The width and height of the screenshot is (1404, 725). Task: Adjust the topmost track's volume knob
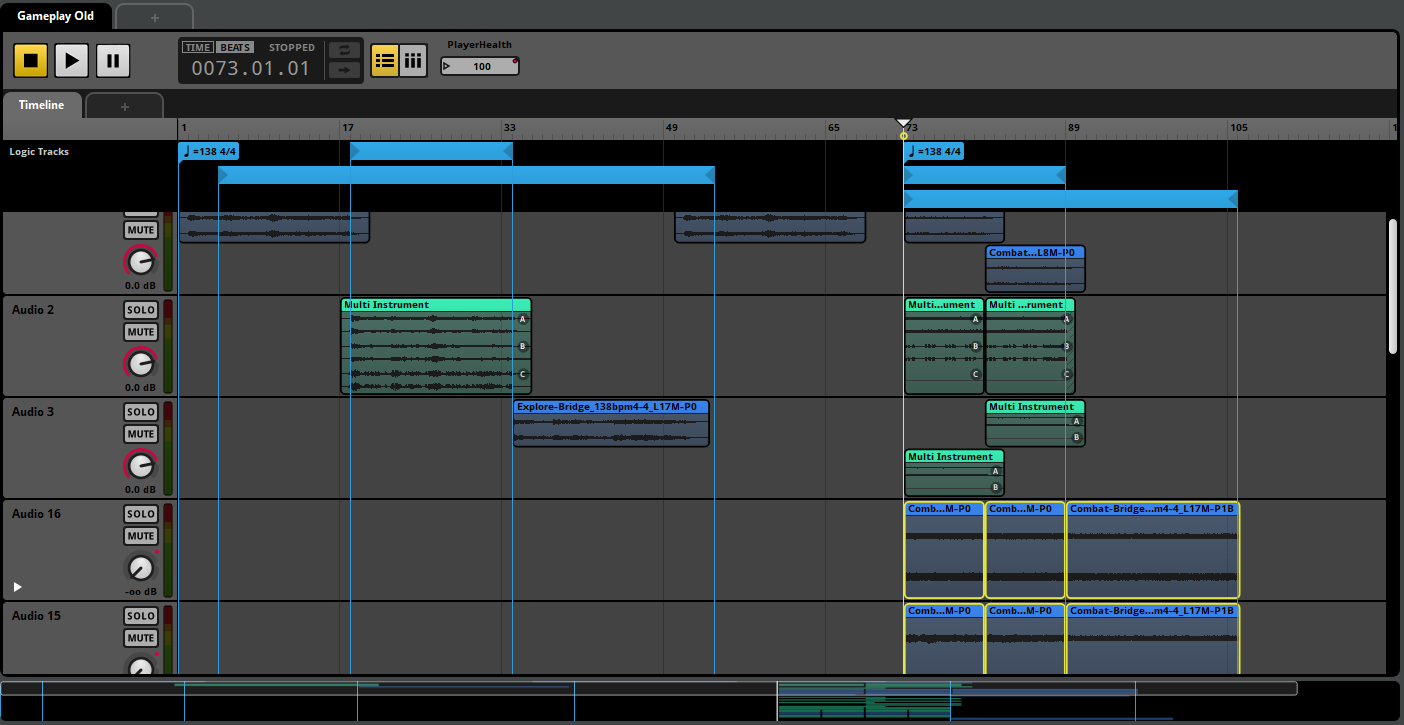[141, 262]
